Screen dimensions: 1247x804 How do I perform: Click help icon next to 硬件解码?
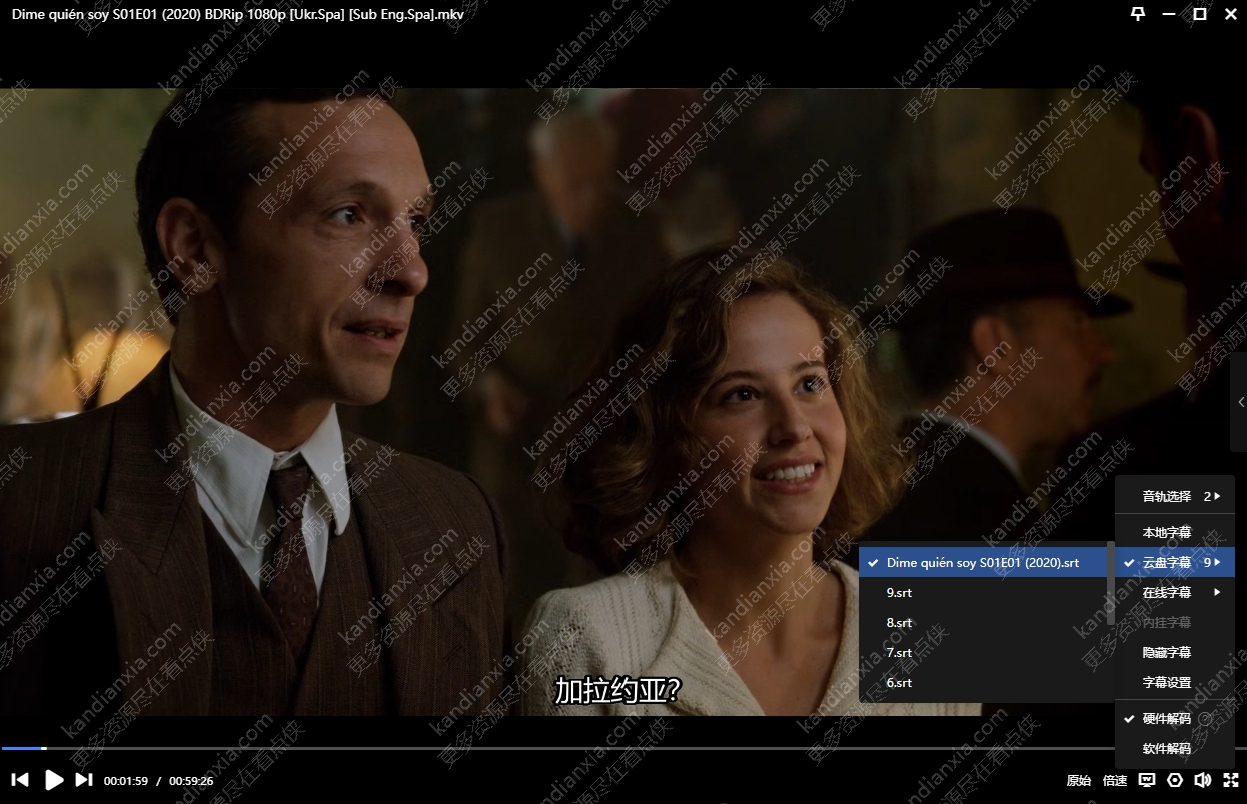[x=1205, y=718]
